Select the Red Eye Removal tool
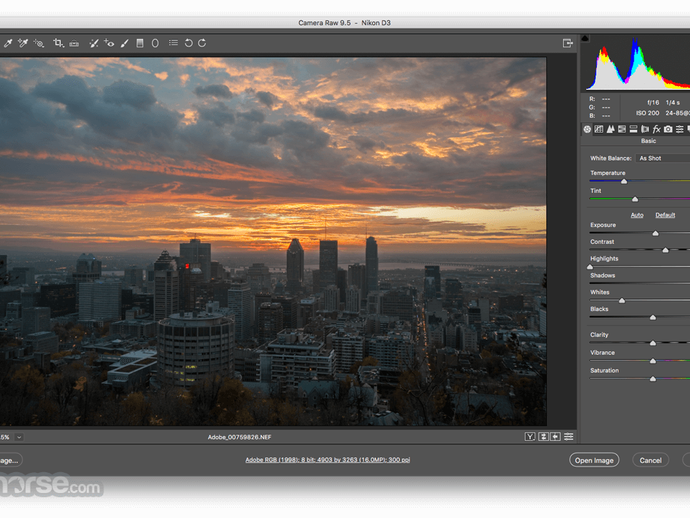Screen dimensions: 690x518 click(x=109, y=43)
